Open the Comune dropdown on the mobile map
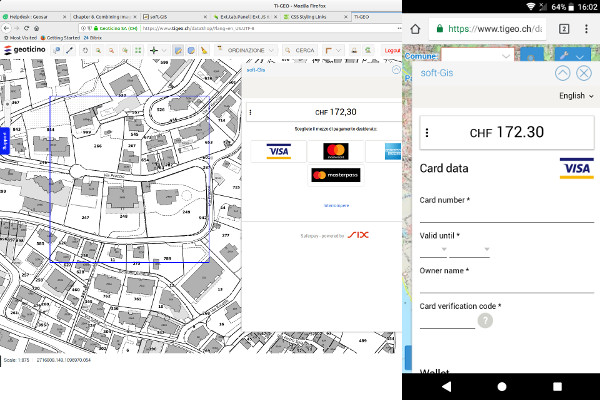600x400 pixels. 477,56
